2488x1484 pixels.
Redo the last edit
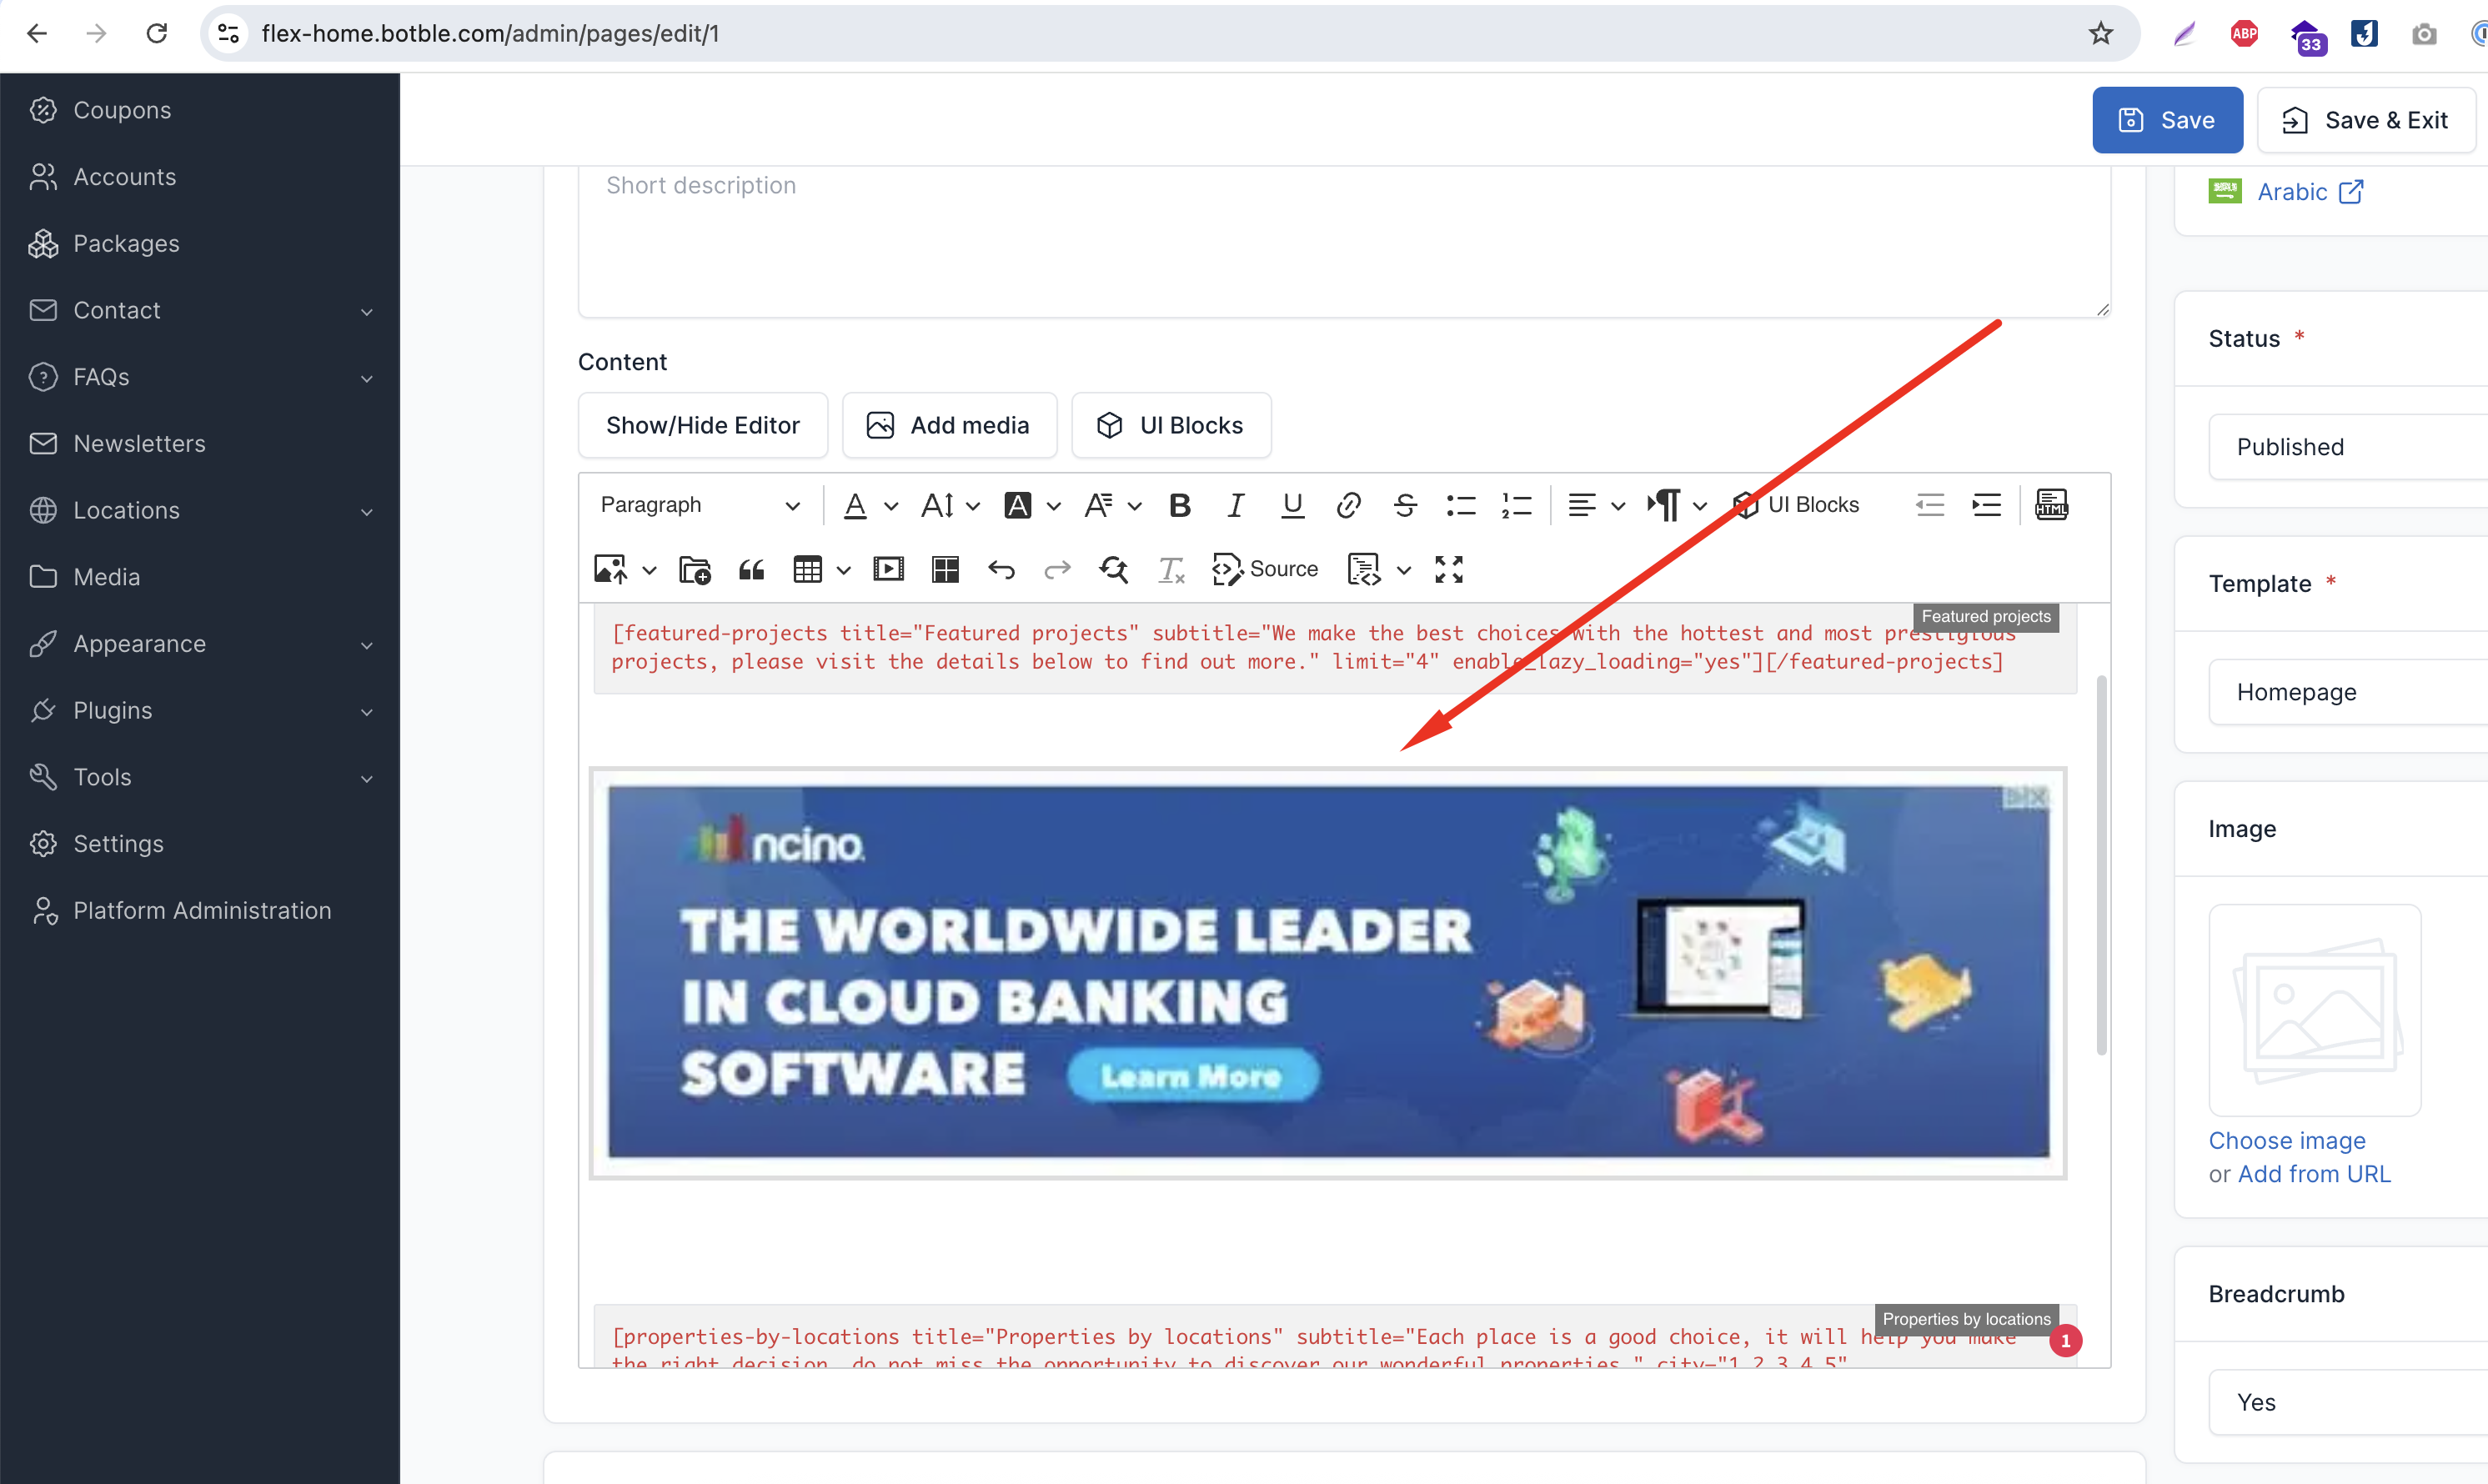(1057, 570)
